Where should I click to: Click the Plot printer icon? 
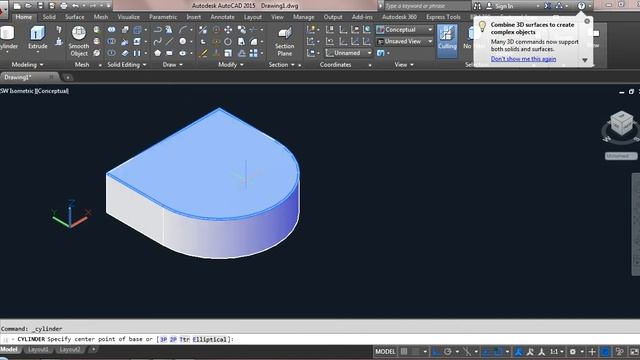(x=64, y=6)
